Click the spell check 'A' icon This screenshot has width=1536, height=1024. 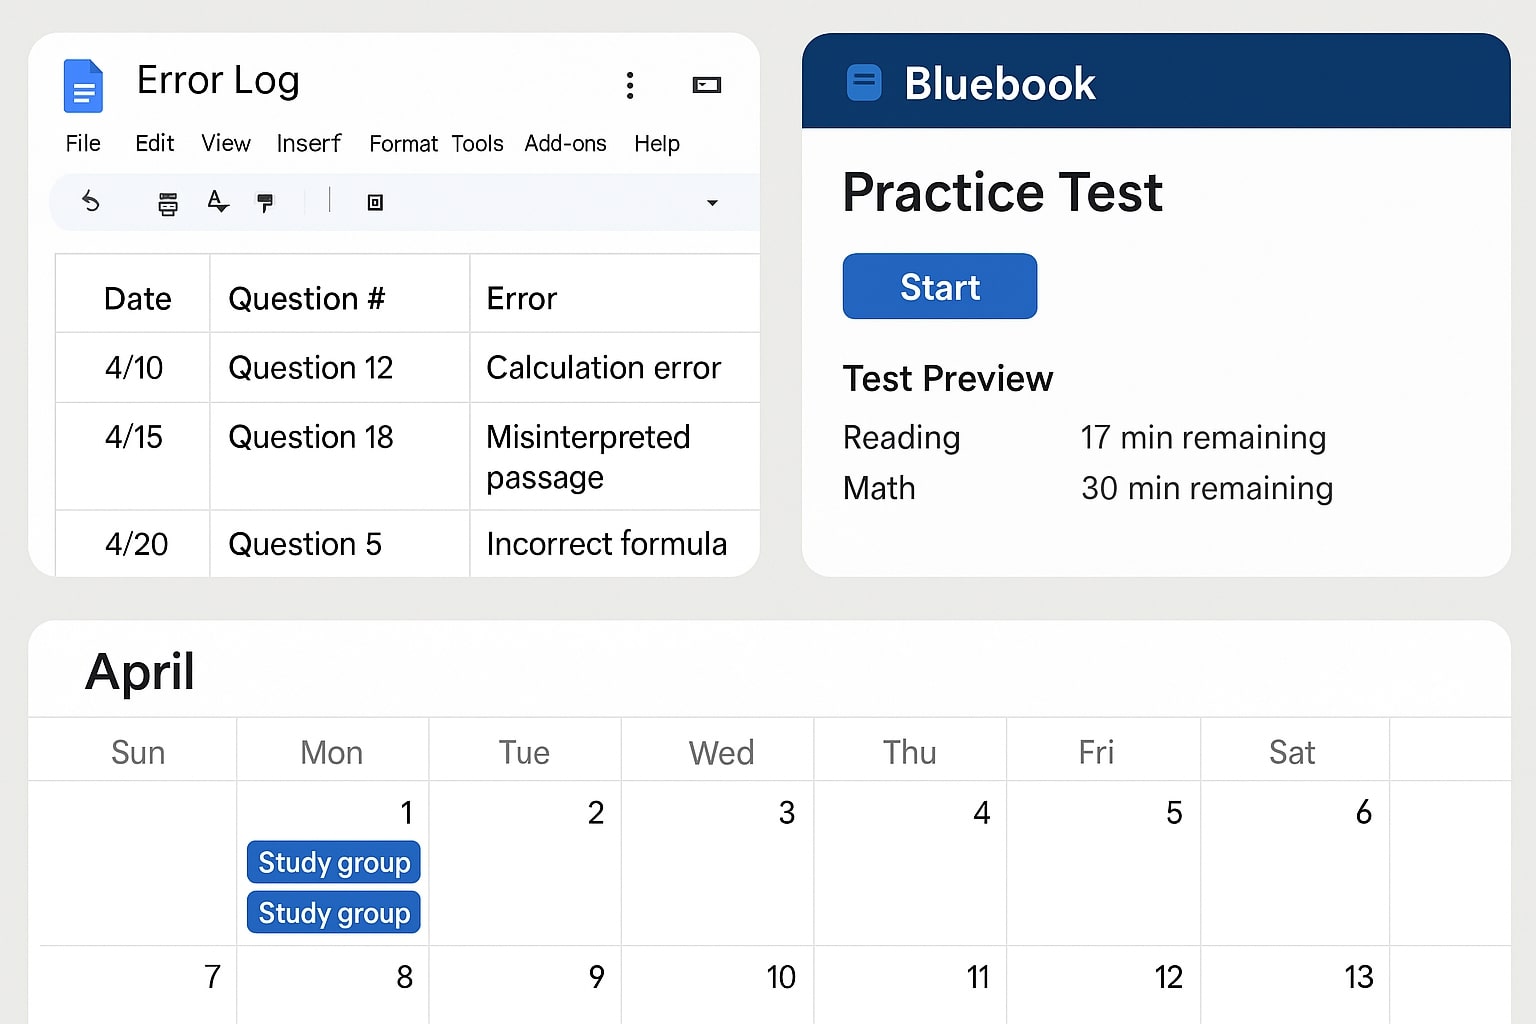pyautogui.click(x=217, y=202)
